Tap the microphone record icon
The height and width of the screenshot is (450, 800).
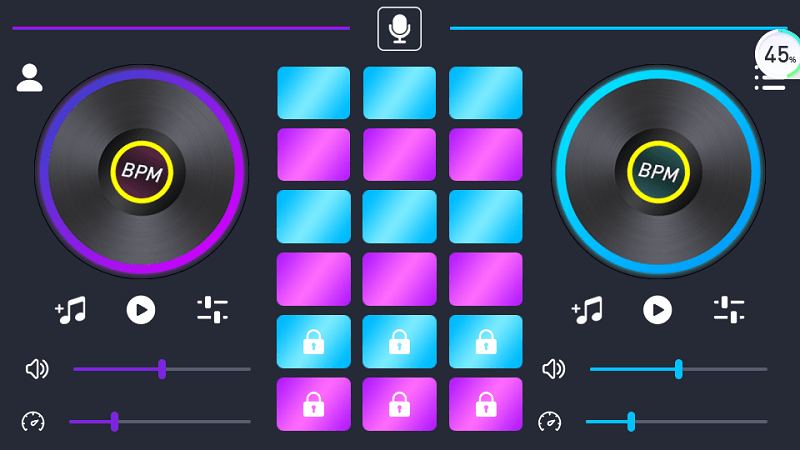[399, 29]
